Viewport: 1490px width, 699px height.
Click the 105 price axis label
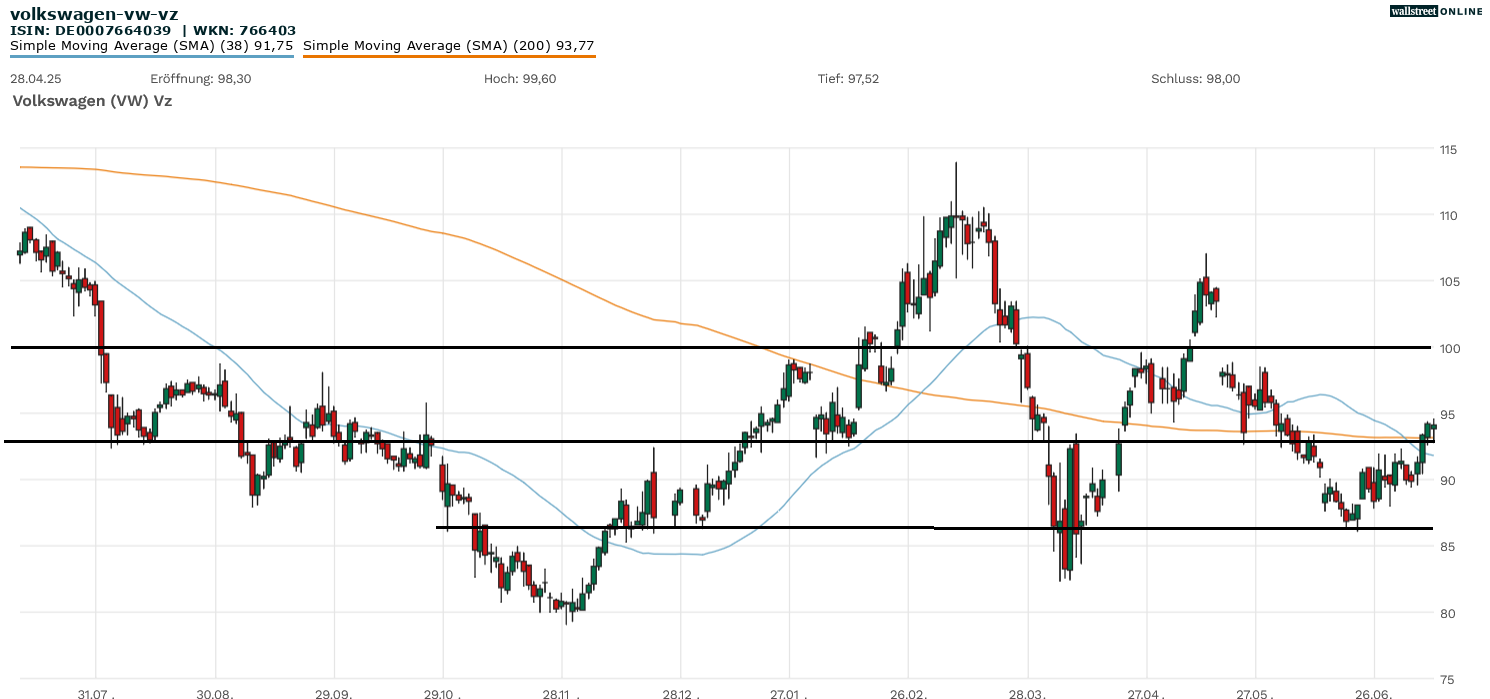(x=1448, y=282)
